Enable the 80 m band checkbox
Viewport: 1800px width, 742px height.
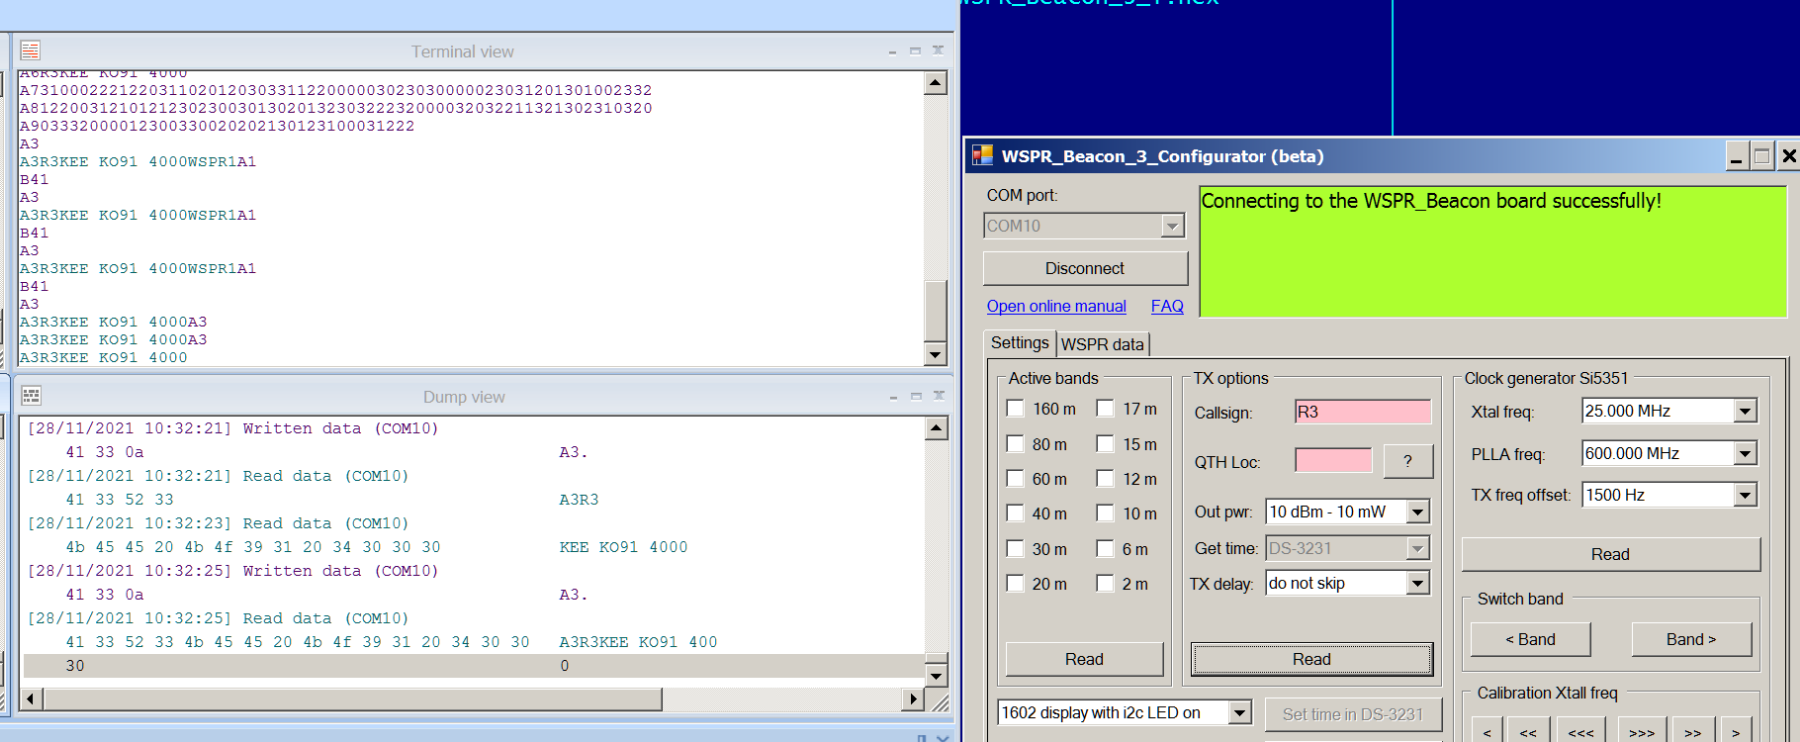(1016, 444)
